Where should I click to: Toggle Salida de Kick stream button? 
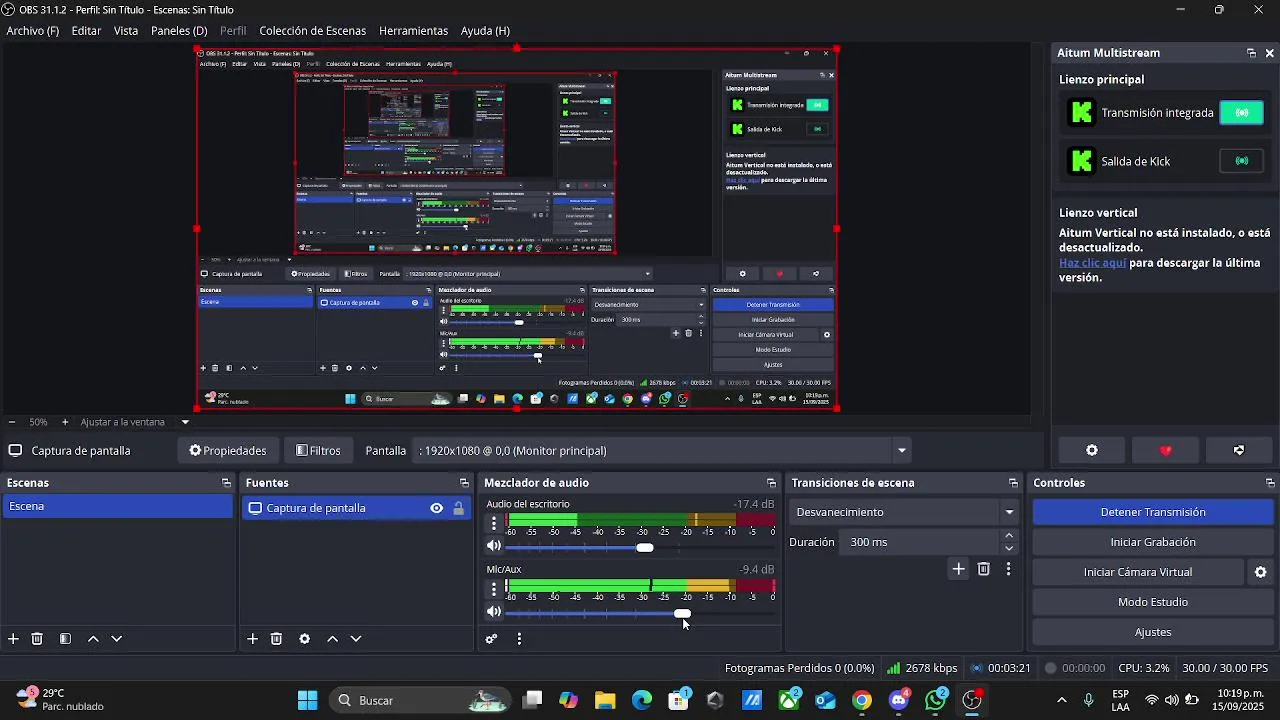pos(1242,161)
